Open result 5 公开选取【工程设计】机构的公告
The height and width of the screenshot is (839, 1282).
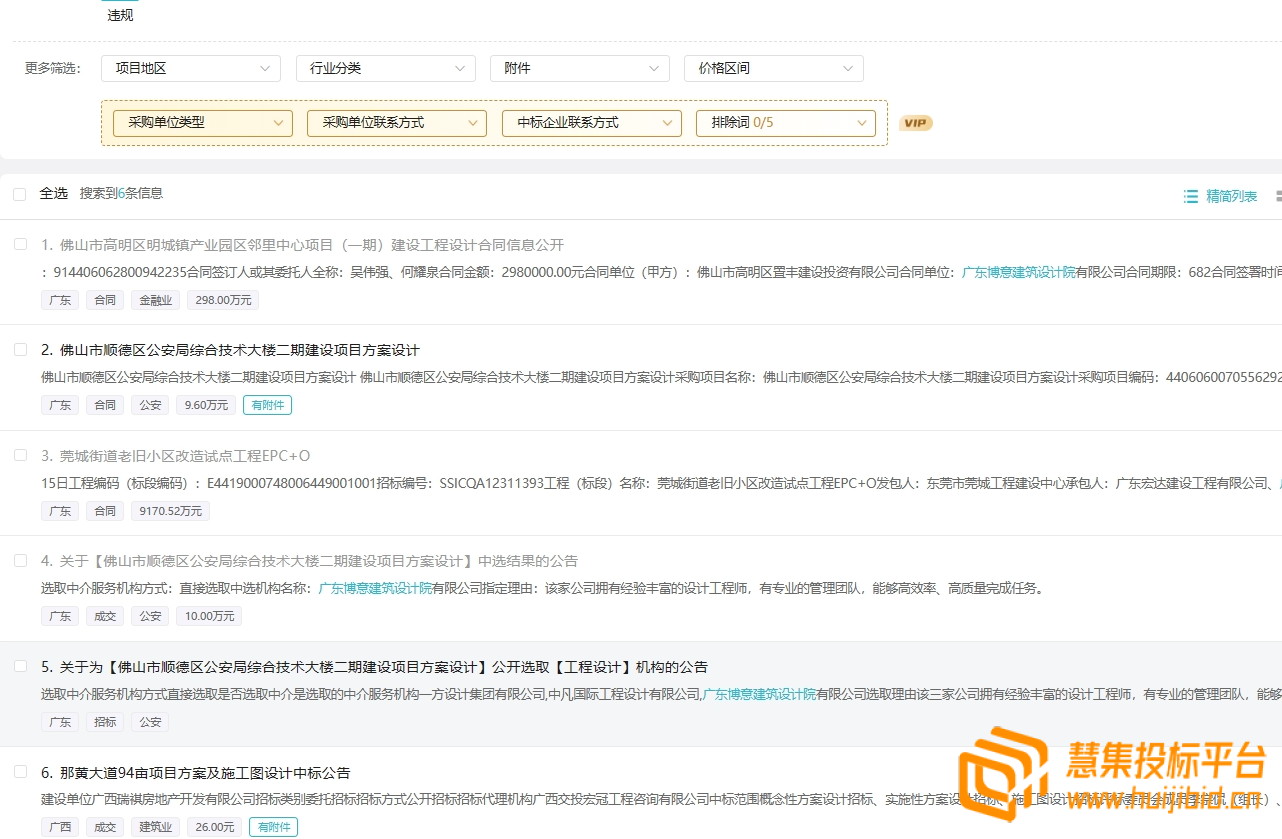tap(374, 667)
